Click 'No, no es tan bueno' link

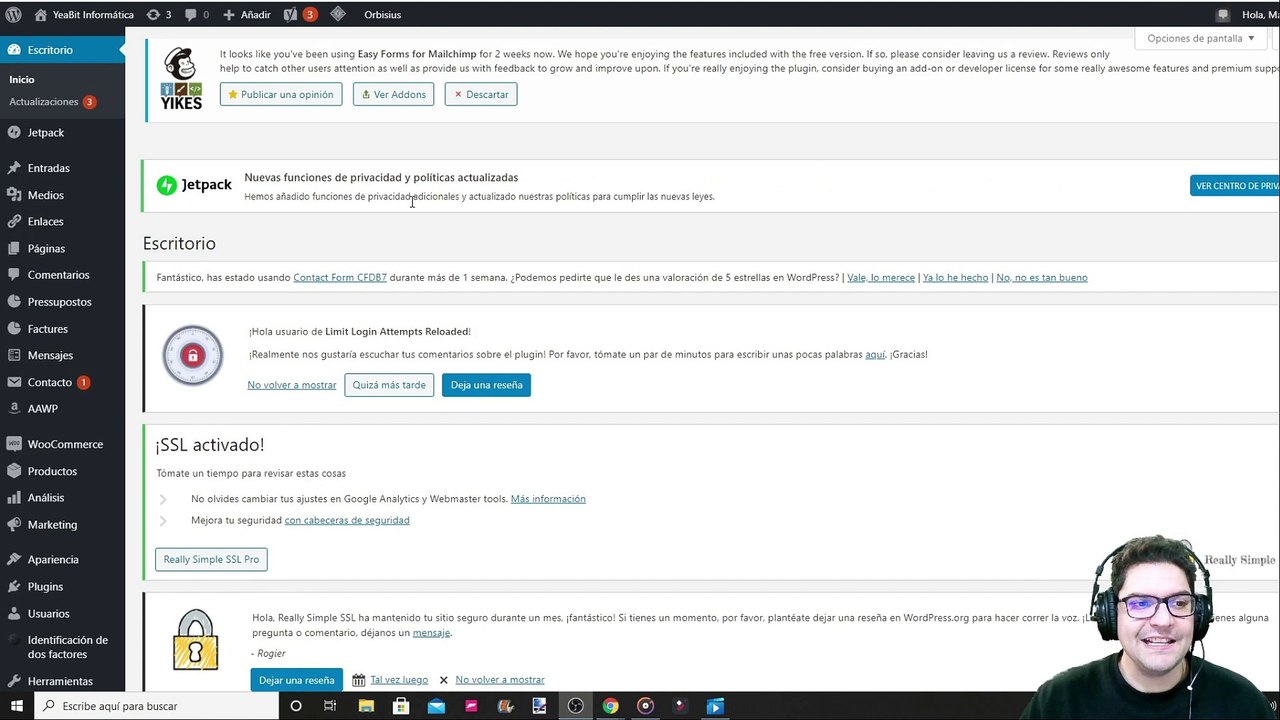click(x=1042, y=277)
